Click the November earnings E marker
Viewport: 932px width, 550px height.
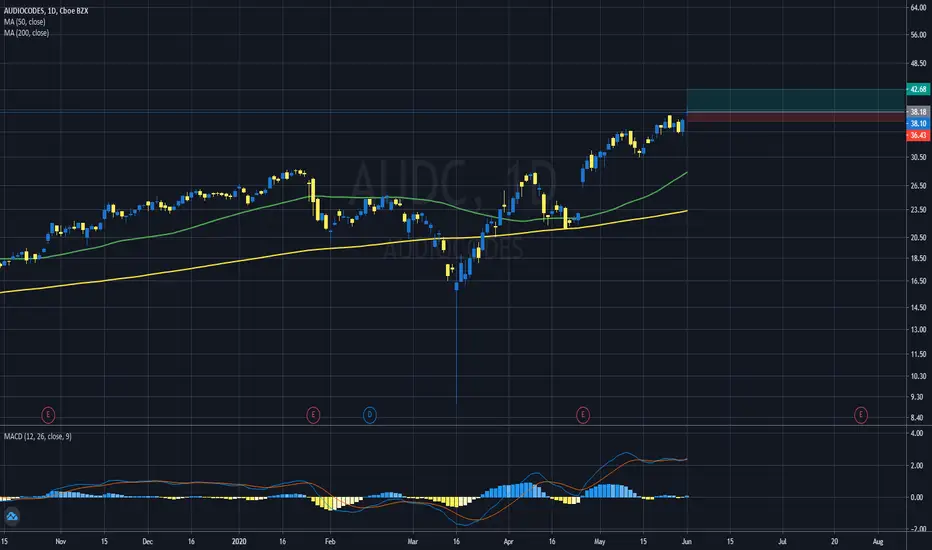click(x=48, y=414)
